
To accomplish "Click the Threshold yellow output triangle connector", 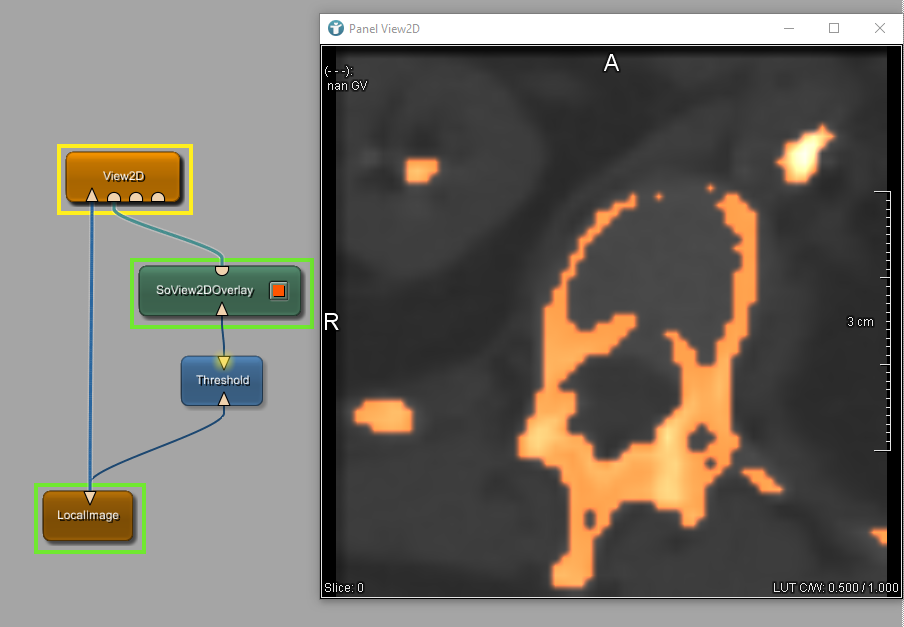I will coord(223,362).
